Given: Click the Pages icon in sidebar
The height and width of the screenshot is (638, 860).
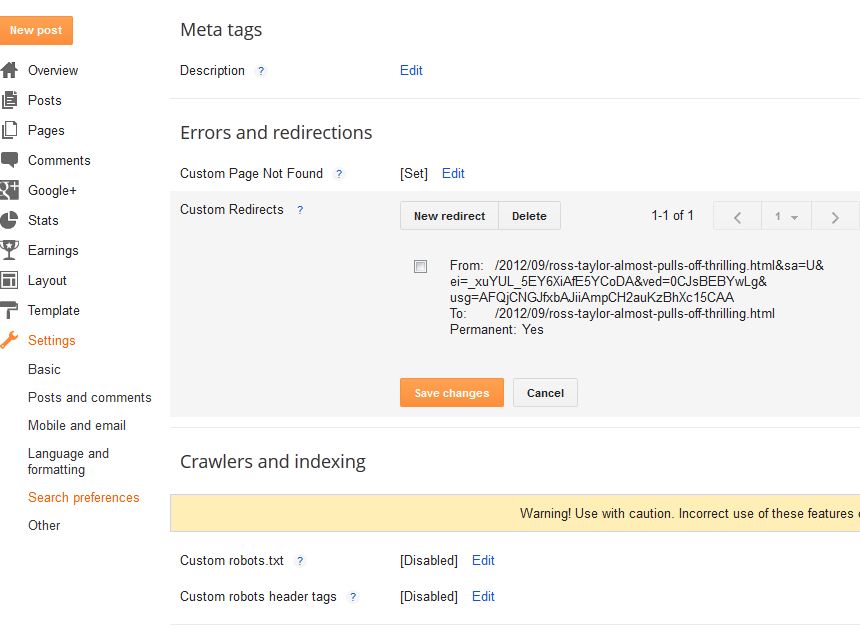Looking at the screenshot, I should (9, 130).
